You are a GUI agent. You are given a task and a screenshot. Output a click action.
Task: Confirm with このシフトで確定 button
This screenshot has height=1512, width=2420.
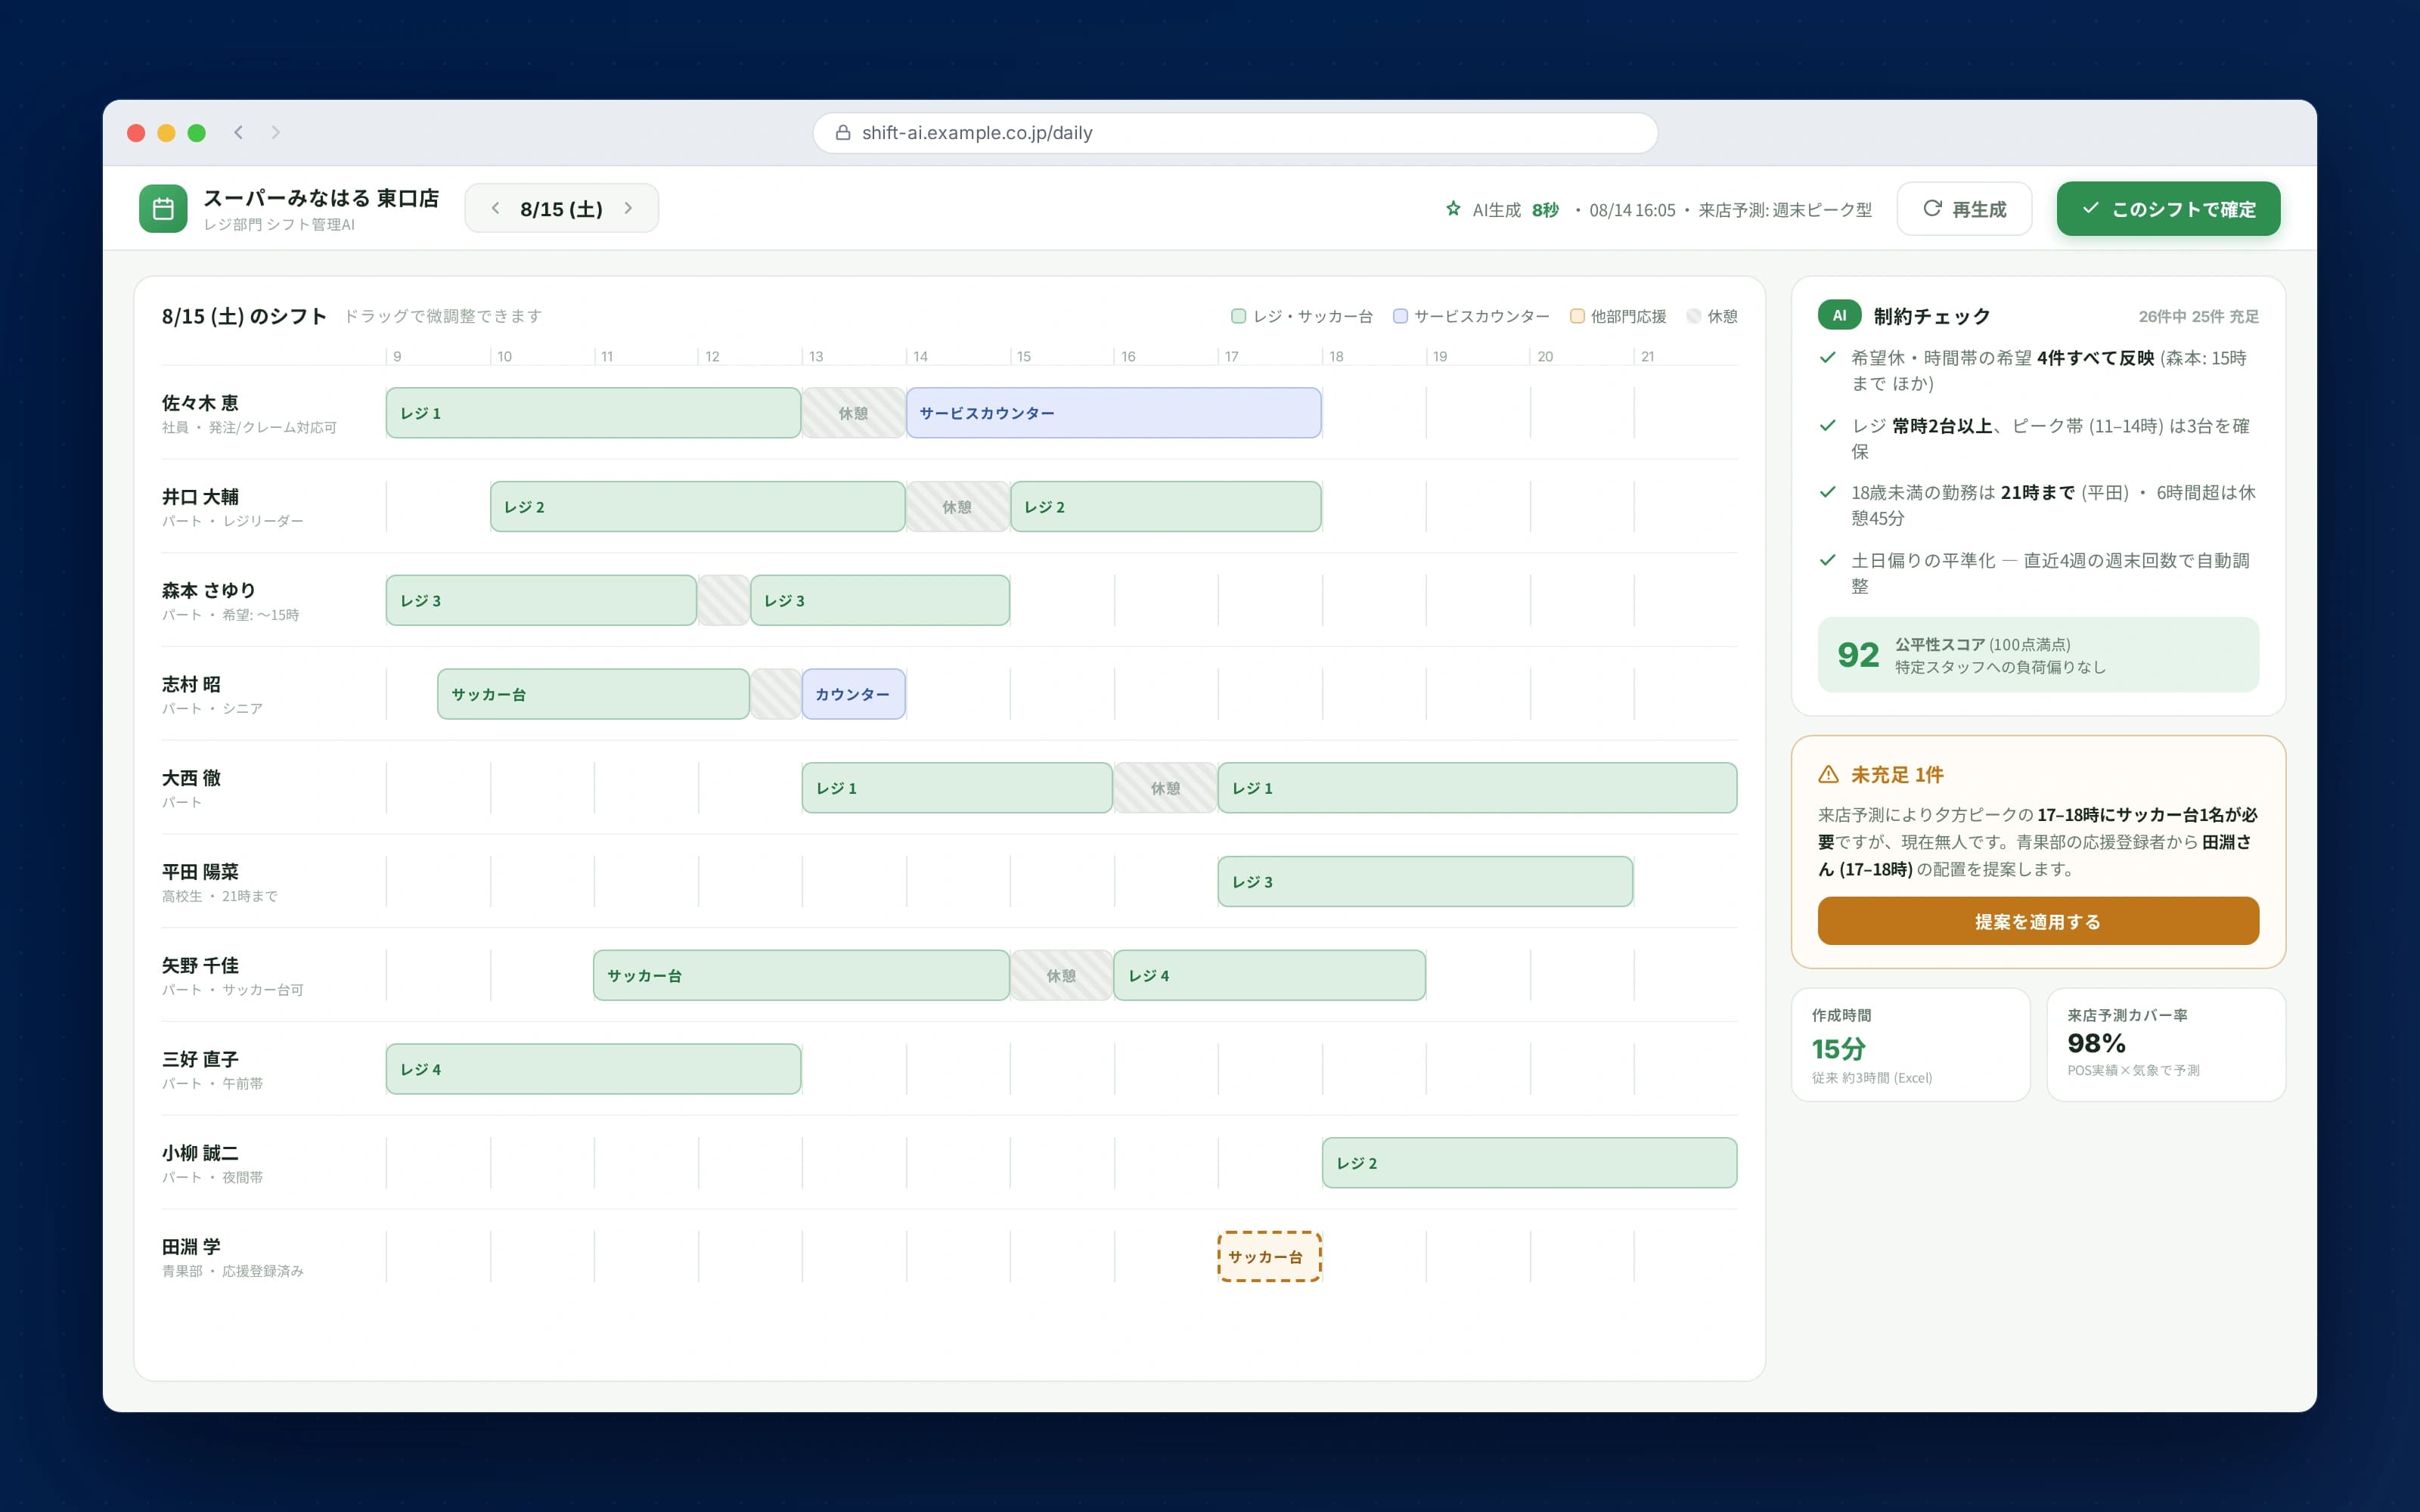click(x=2168, y=208)
